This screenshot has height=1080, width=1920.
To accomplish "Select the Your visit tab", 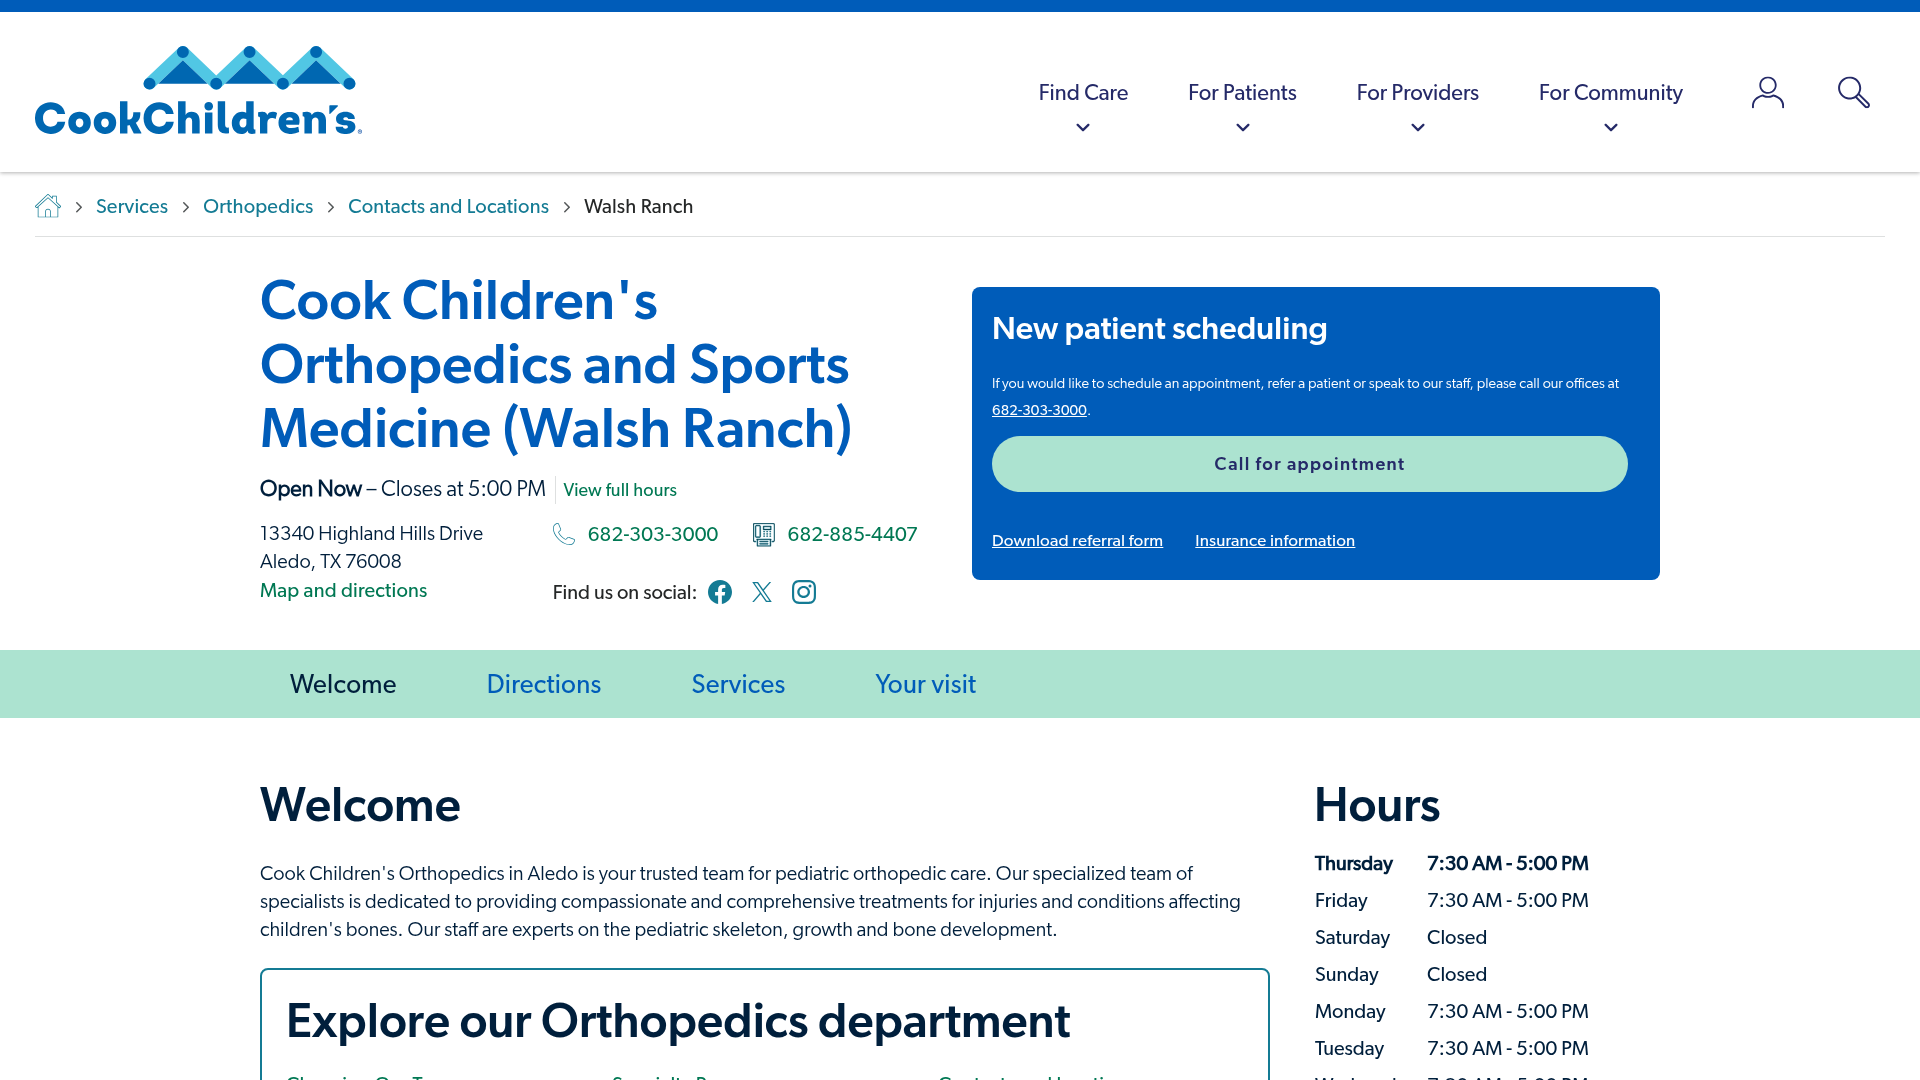I will [925, 684].
